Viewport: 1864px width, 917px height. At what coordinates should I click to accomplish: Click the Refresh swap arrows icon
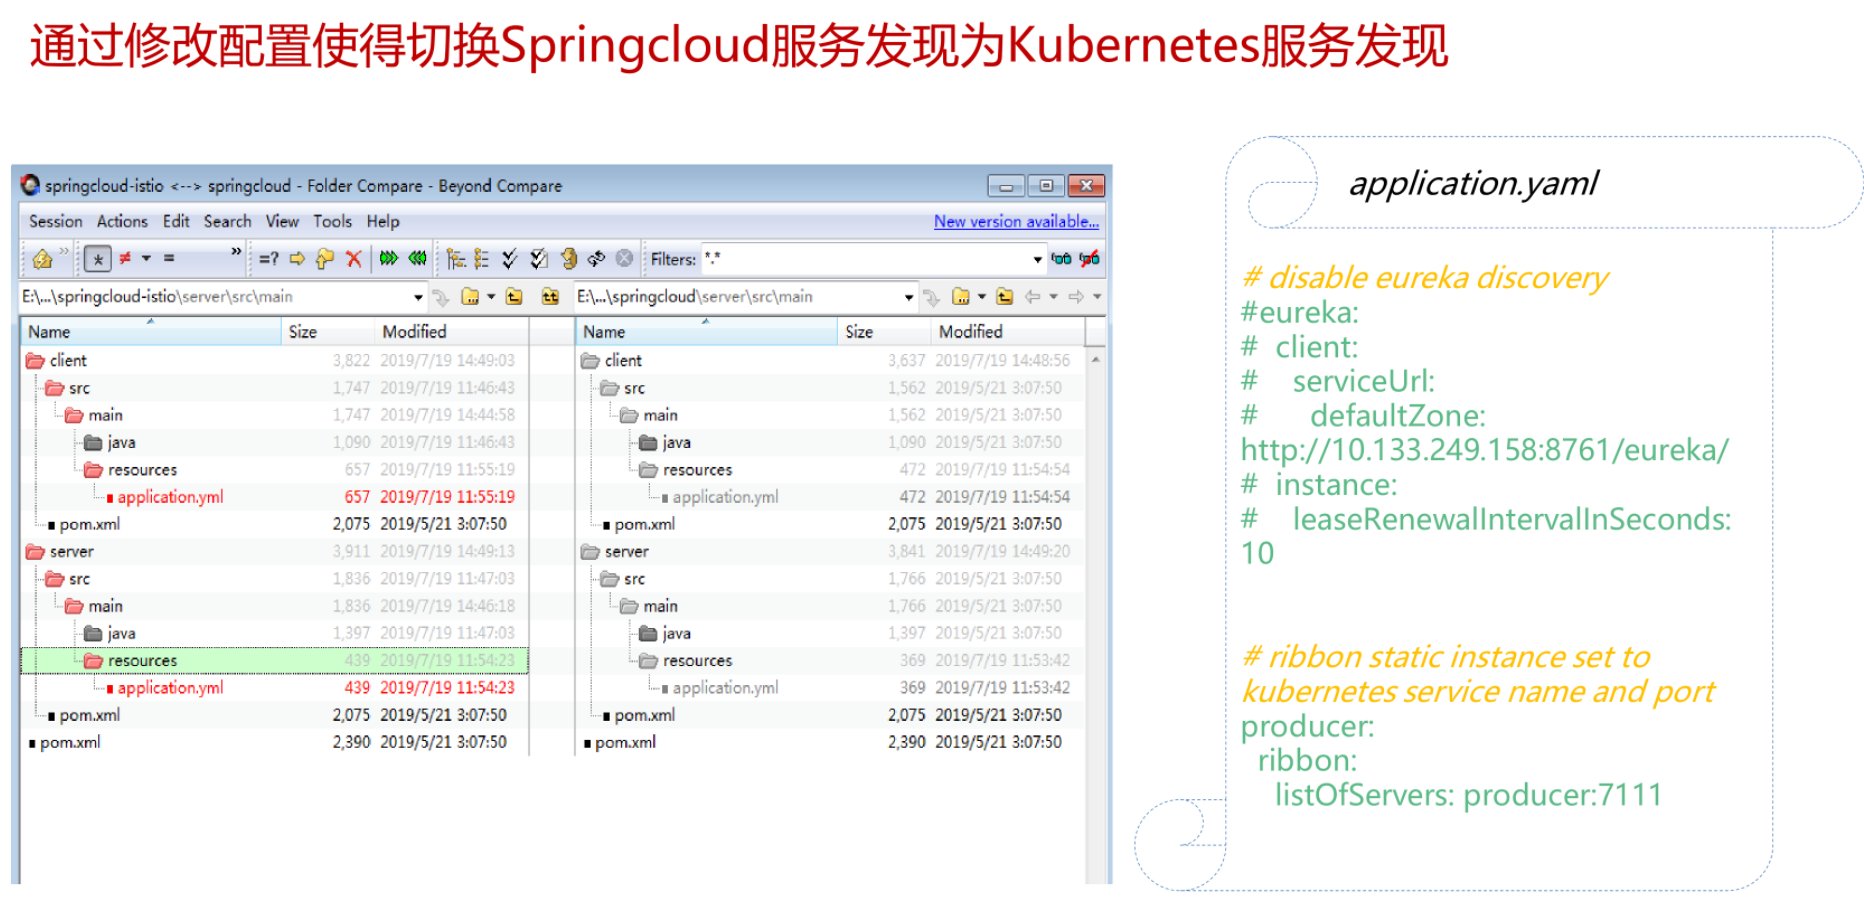[596, 259]
